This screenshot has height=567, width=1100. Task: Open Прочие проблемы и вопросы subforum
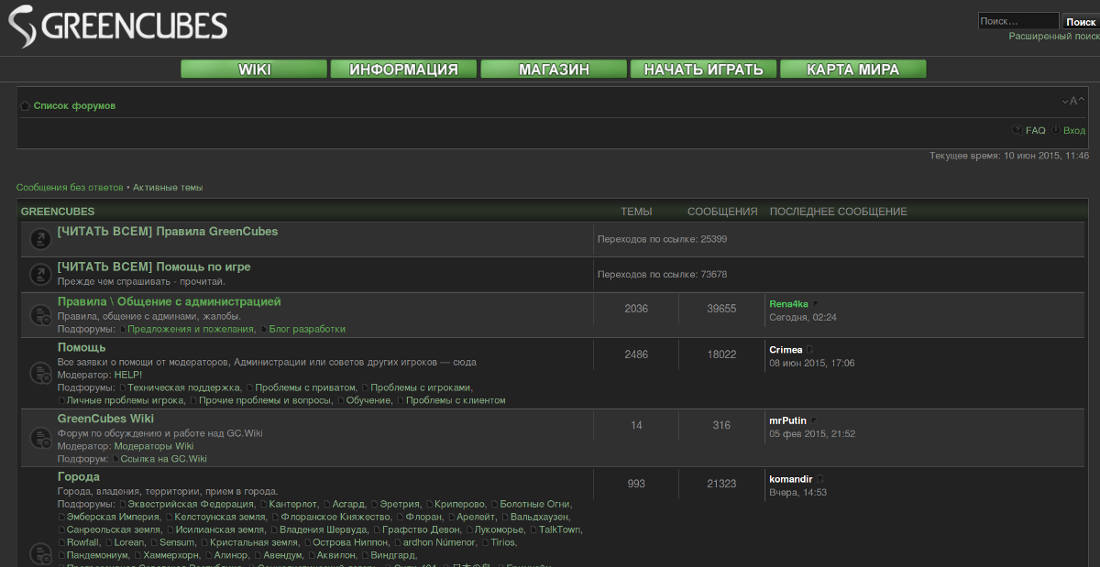tap(265, 401)
